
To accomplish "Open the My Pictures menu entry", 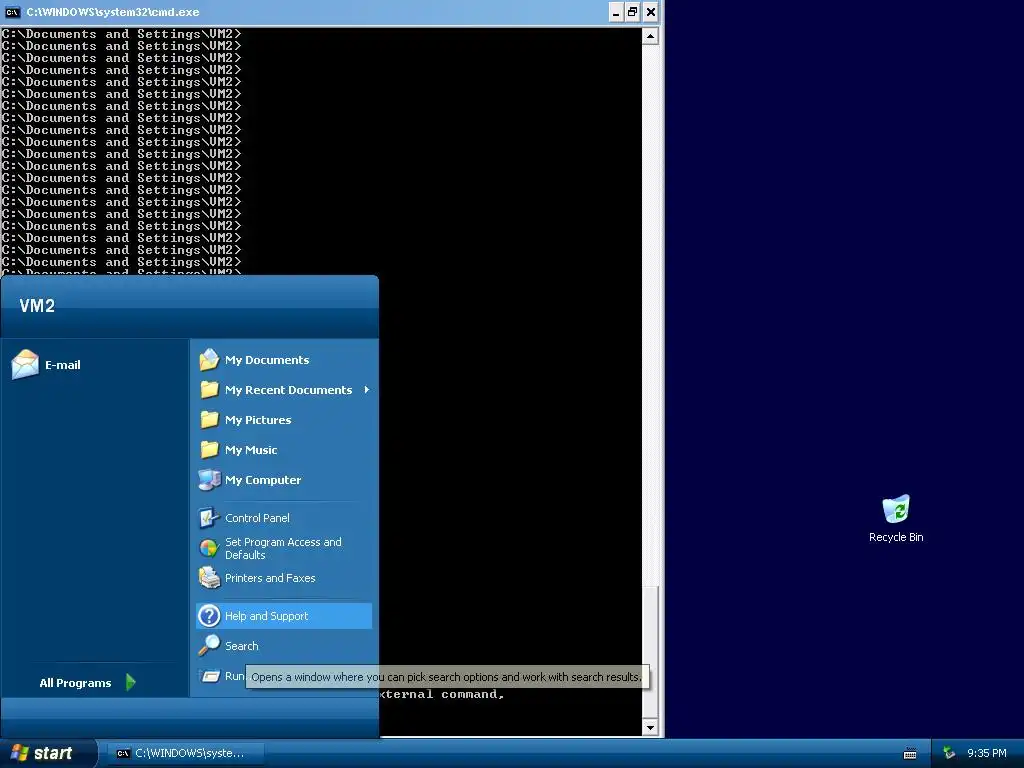I will click(x=284, y=420).
